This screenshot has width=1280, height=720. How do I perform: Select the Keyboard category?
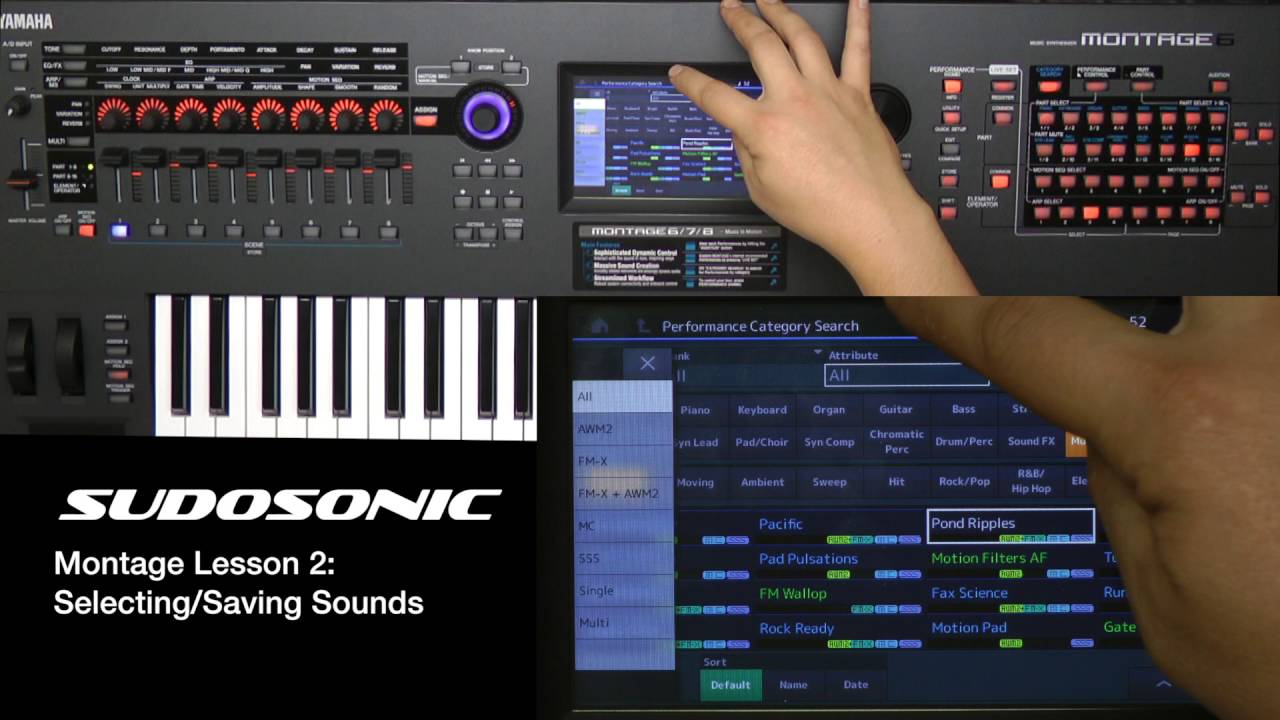coord(762,409)
